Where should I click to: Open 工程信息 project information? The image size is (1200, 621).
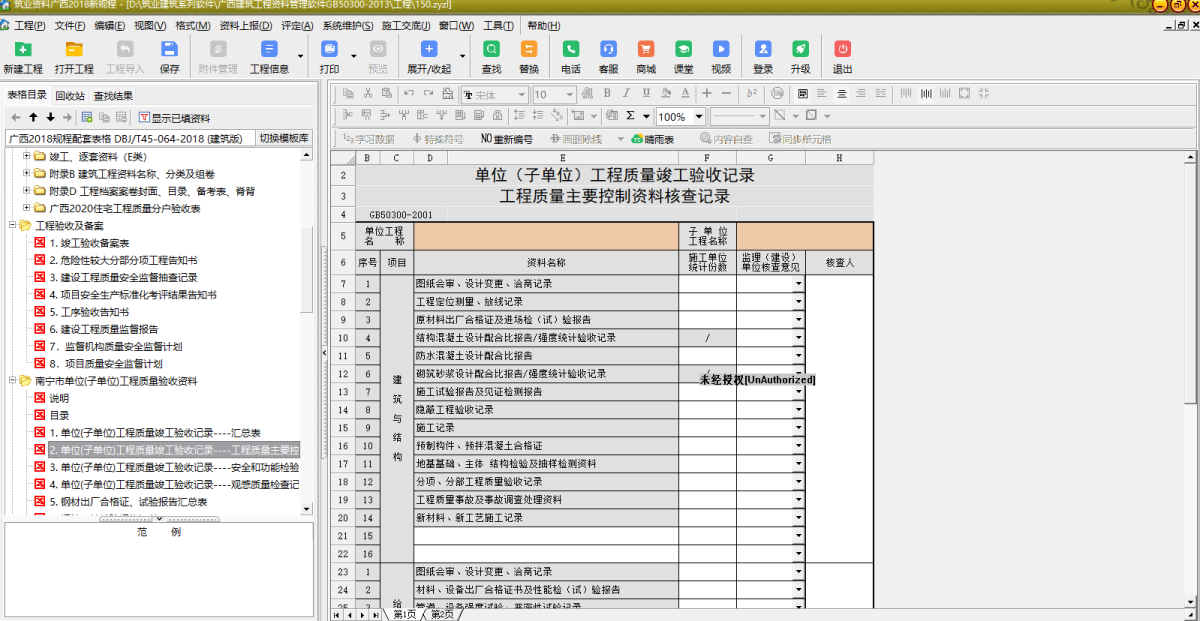269,56
